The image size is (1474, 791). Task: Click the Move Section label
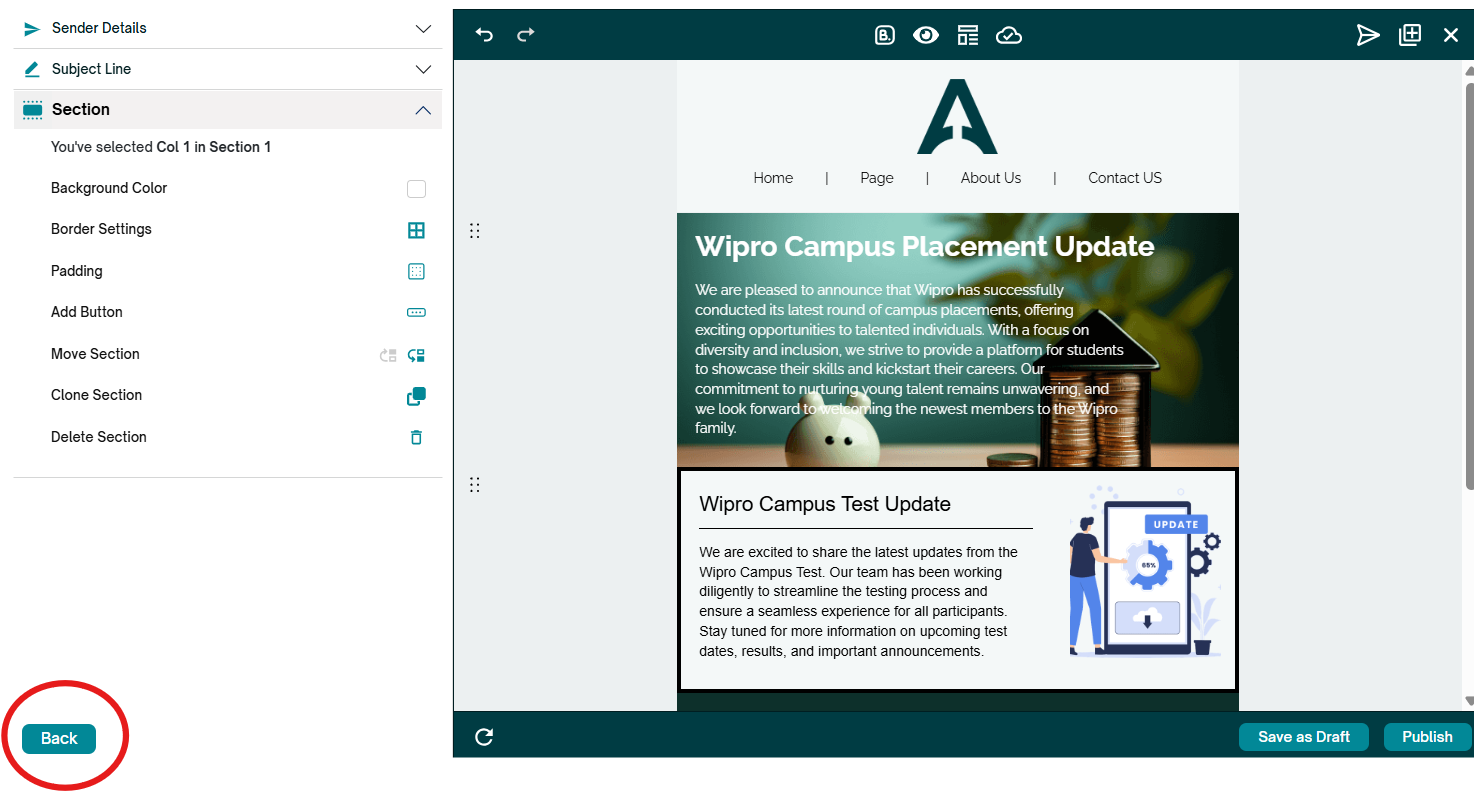tap(95, 354)
